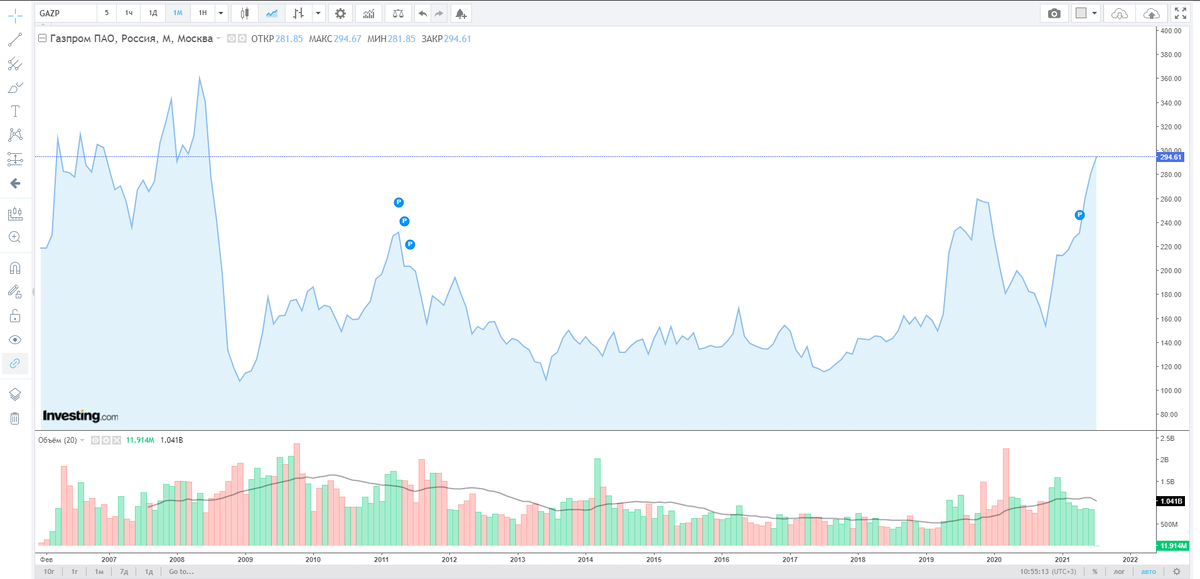
Task: Toggle logarithmic scale лог
Action: [1120, 571]
